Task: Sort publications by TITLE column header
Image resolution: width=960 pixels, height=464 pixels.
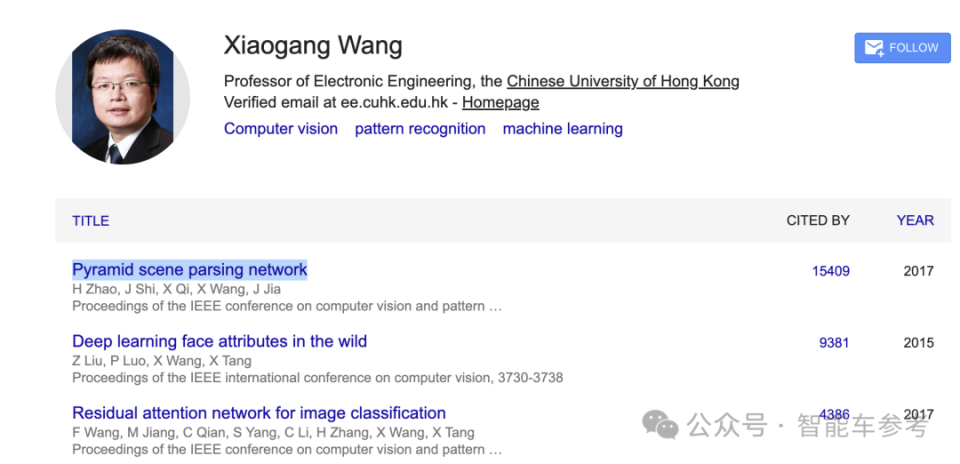Action: pyautogui.click(x=91, y=220)
